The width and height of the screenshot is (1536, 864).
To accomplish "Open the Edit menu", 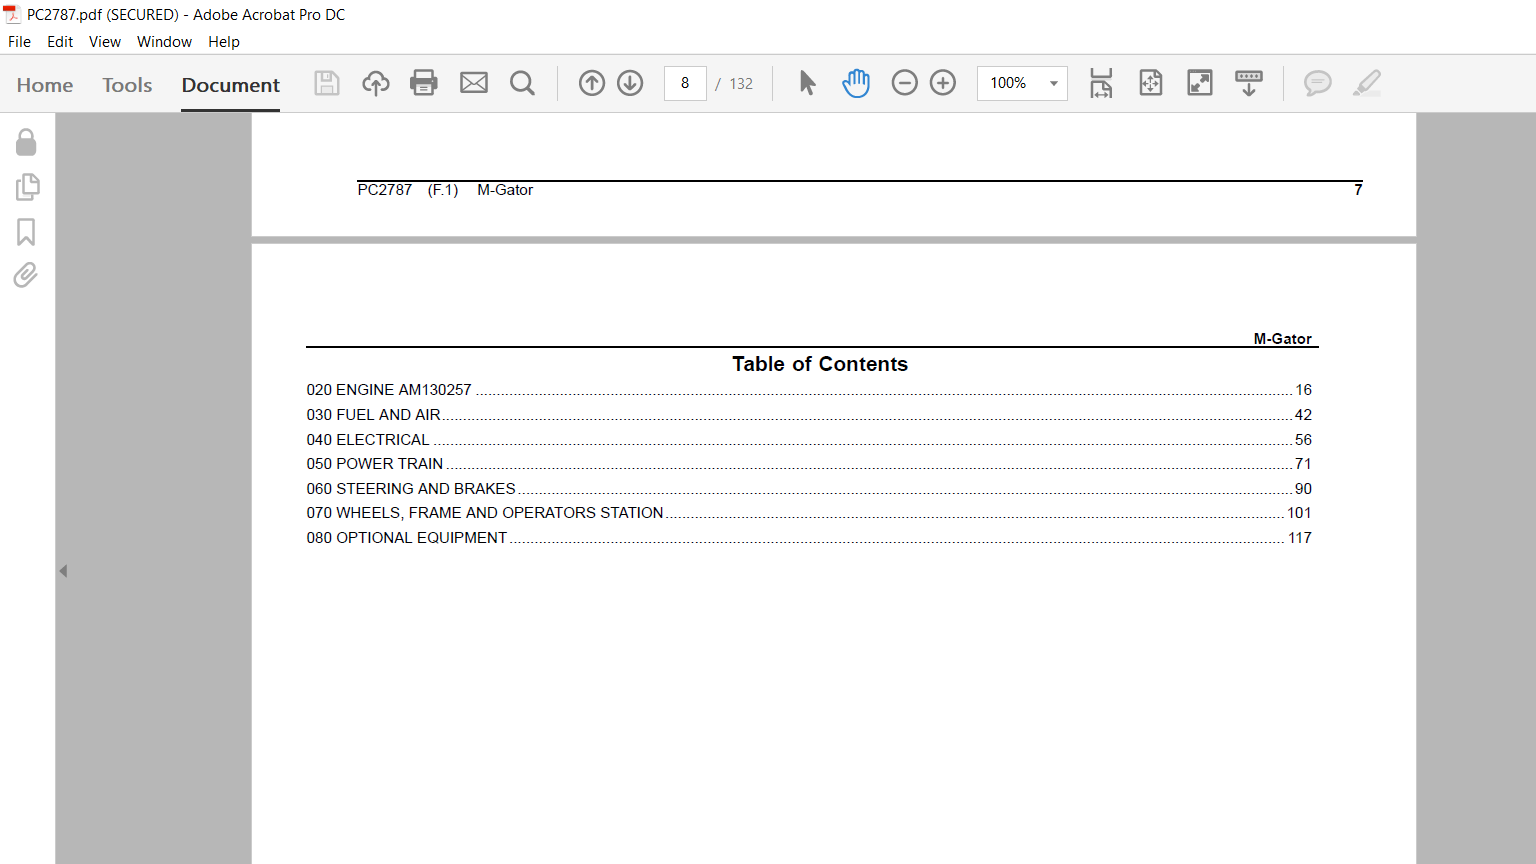I will point(60,42).
